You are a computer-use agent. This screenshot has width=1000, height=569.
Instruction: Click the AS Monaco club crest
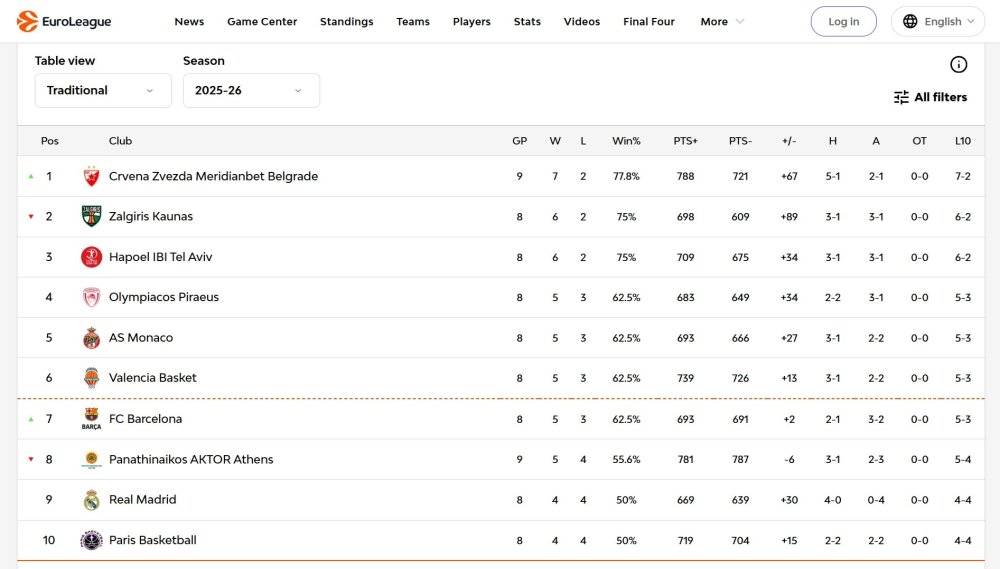point(91,337)
